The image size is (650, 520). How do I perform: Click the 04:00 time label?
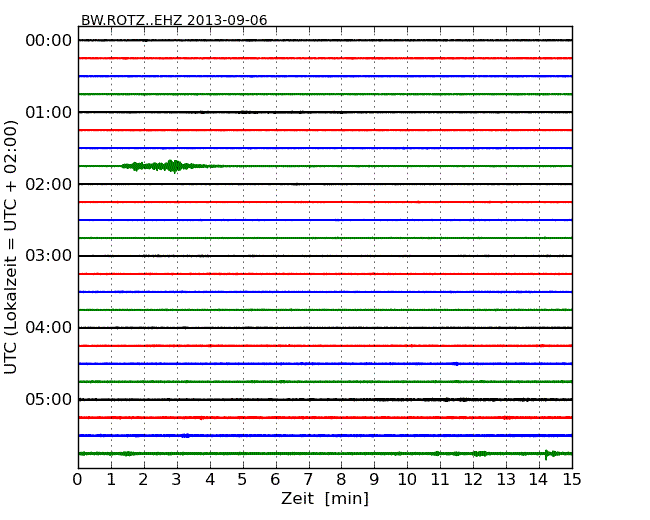[49, 328]
